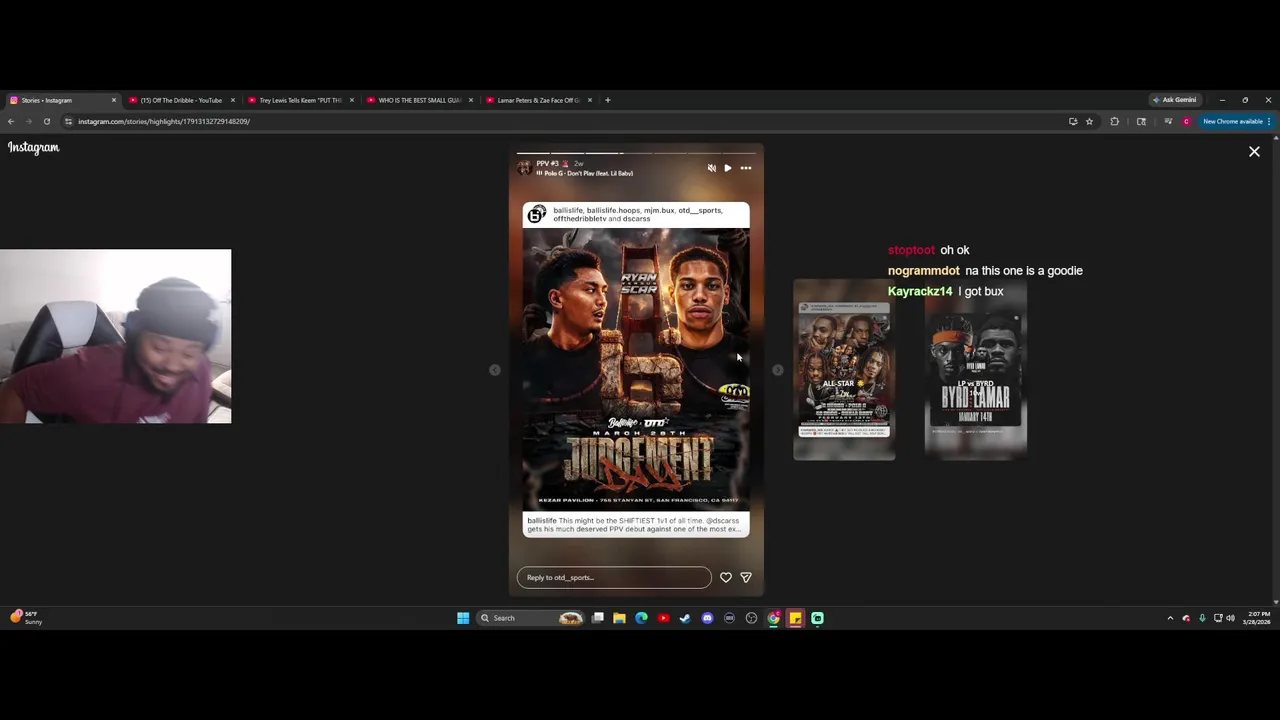Go to the previous story
Screen dimensions: 1280x720
tap(495, 370)
